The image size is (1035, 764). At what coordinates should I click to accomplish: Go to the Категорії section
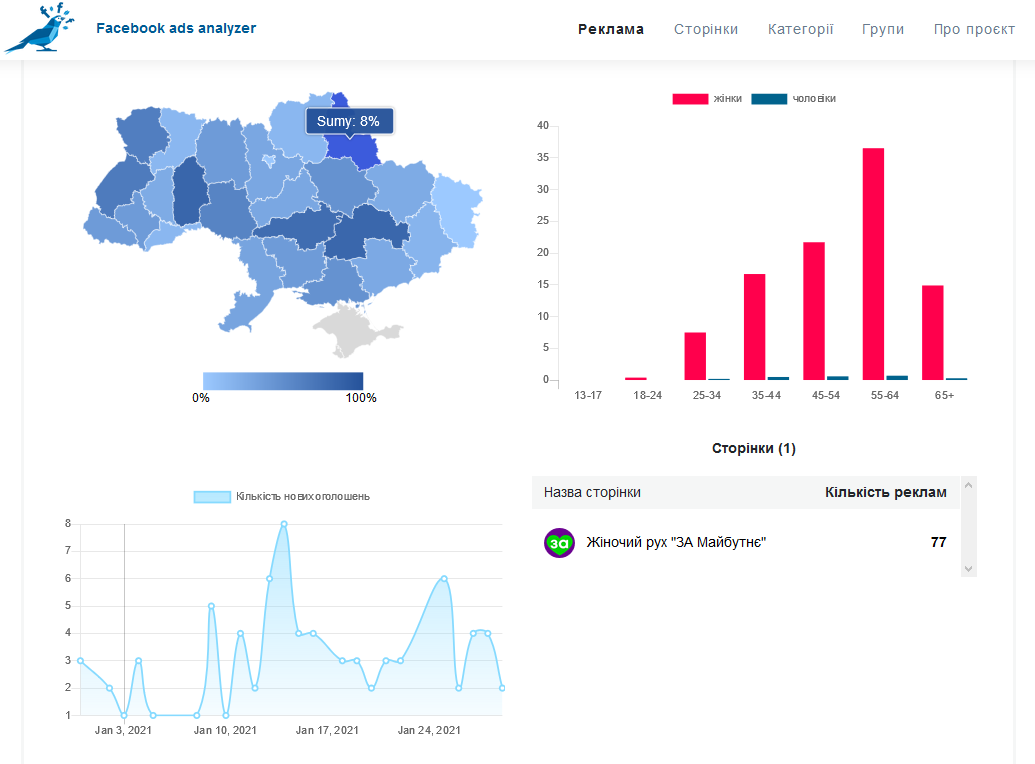[x=800, y=29]
